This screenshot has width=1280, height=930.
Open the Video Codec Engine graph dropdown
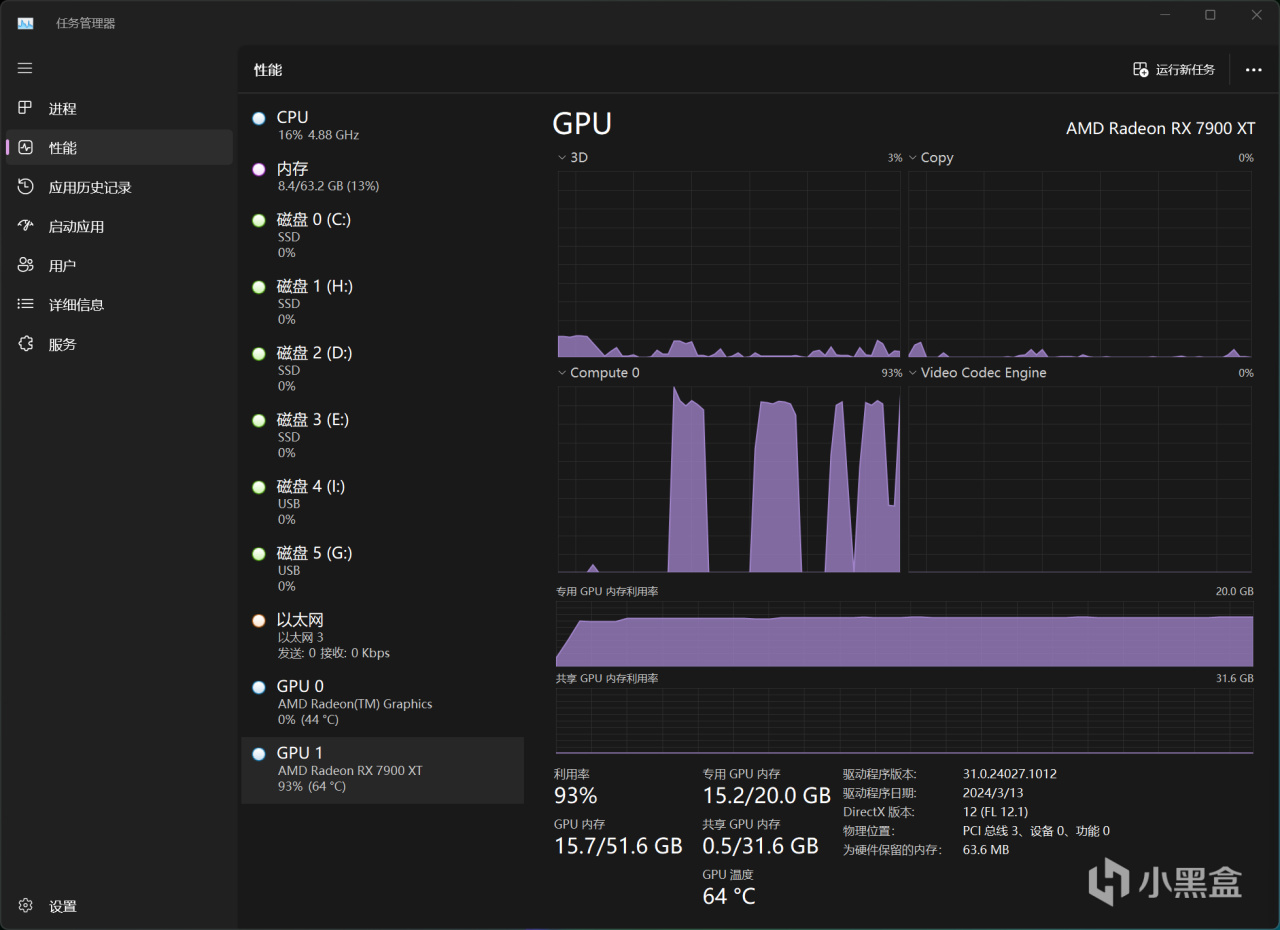pyautogui.click(x=977, y=373)
